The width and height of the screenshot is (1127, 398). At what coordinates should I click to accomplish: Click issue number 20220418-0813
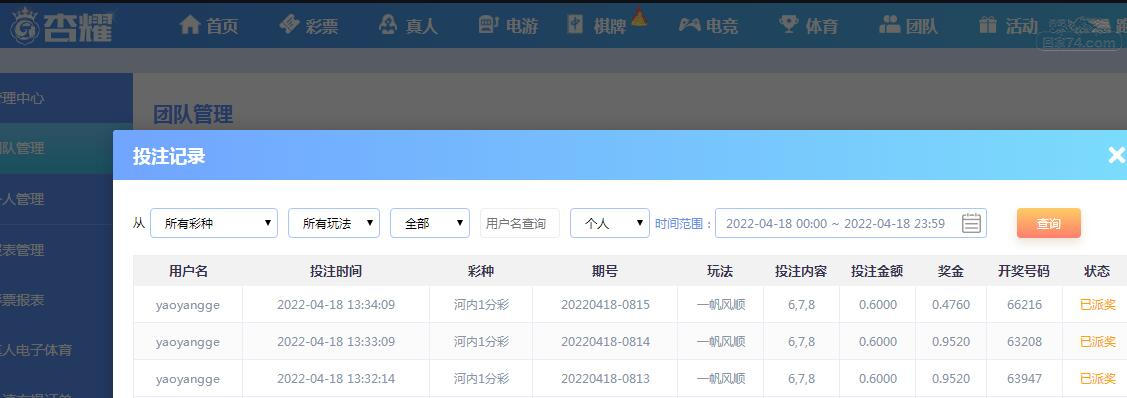tap(605, 379)
